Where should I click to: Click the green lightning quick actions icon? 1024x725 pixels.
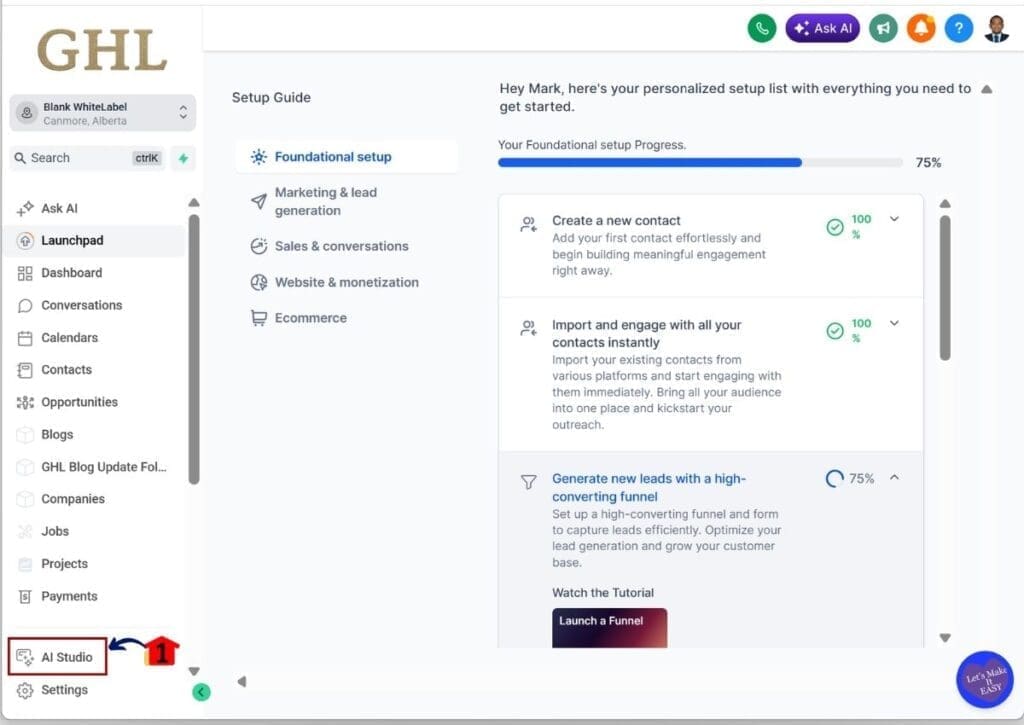(x=184, y=158)
